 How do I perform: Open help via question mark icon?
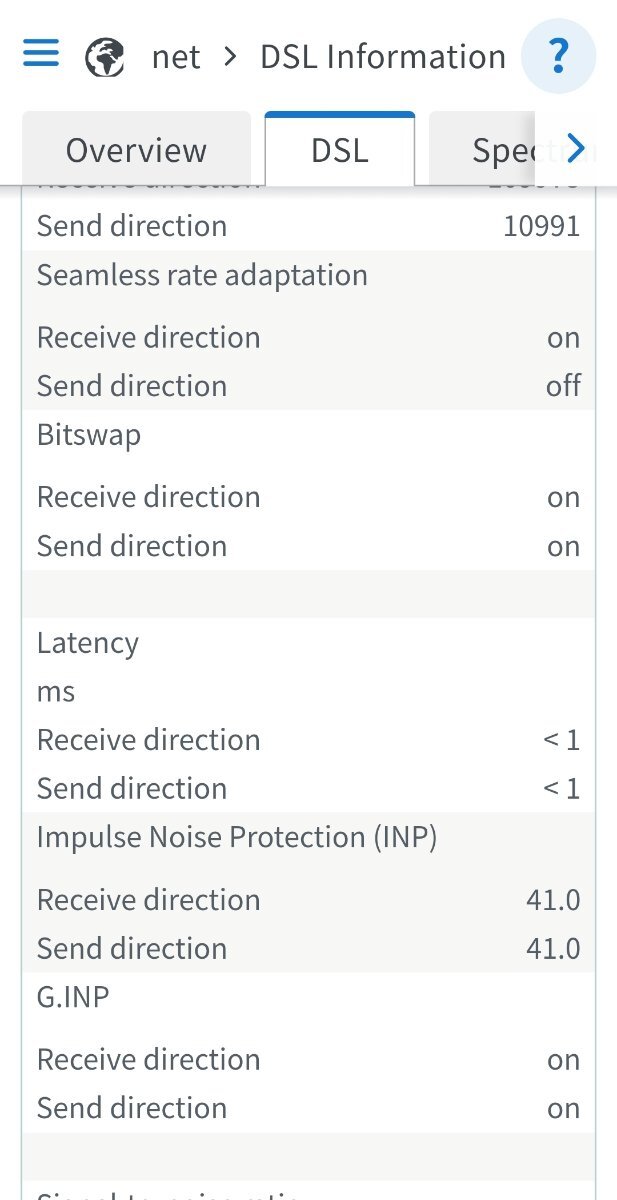pyautogui.click(x=559, y=55)
